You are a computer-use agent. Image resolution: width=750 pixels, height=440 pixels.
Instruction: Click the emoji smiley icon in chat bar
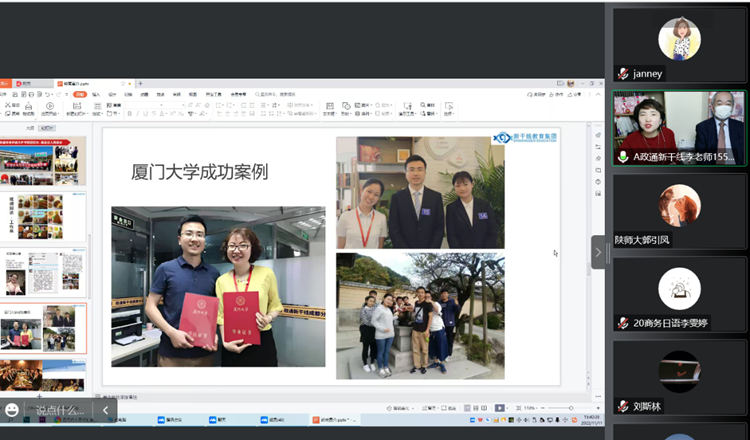[x=12, y=410]
